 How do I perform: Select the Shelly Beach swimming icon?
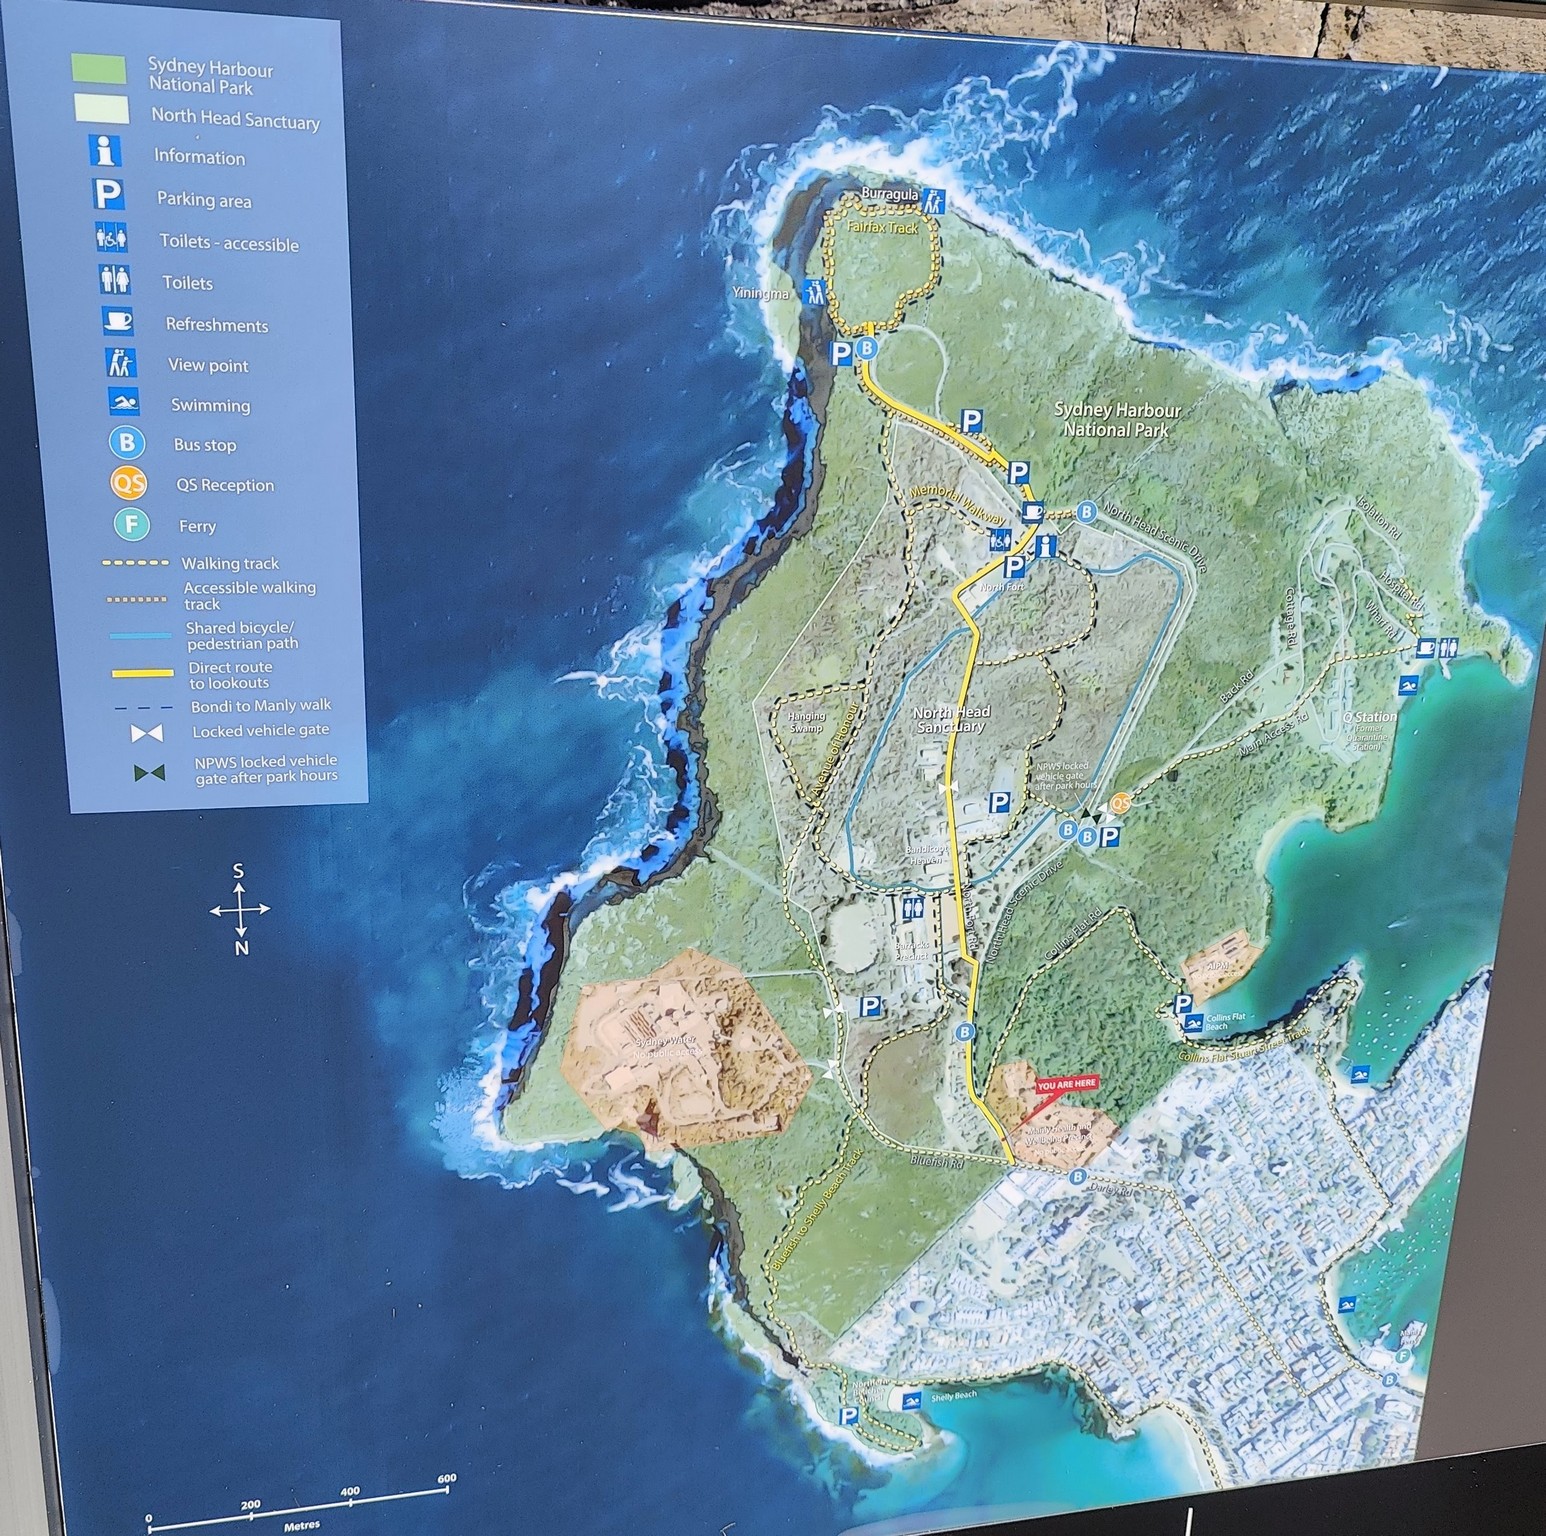pyautogui.click(x=911, y=1400)
